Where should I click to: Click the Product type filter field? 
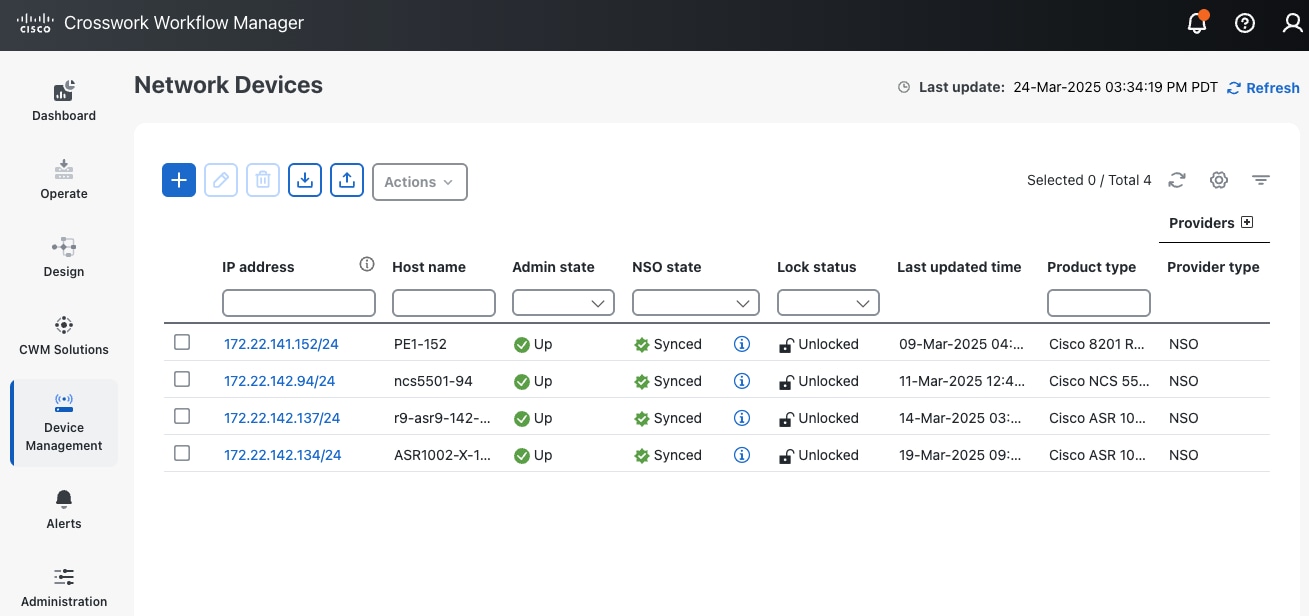(x=1099, y=303)
